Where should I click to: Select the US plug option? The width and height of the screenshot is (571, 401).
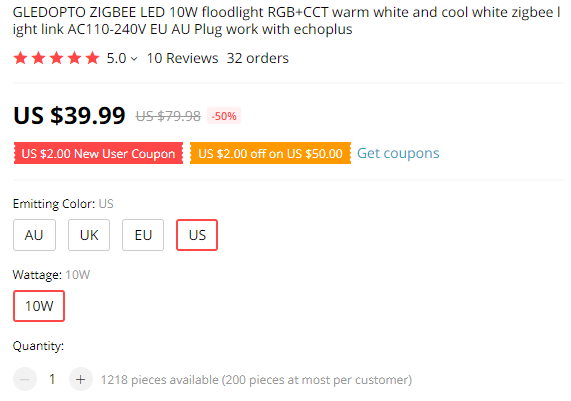point(197,235)
